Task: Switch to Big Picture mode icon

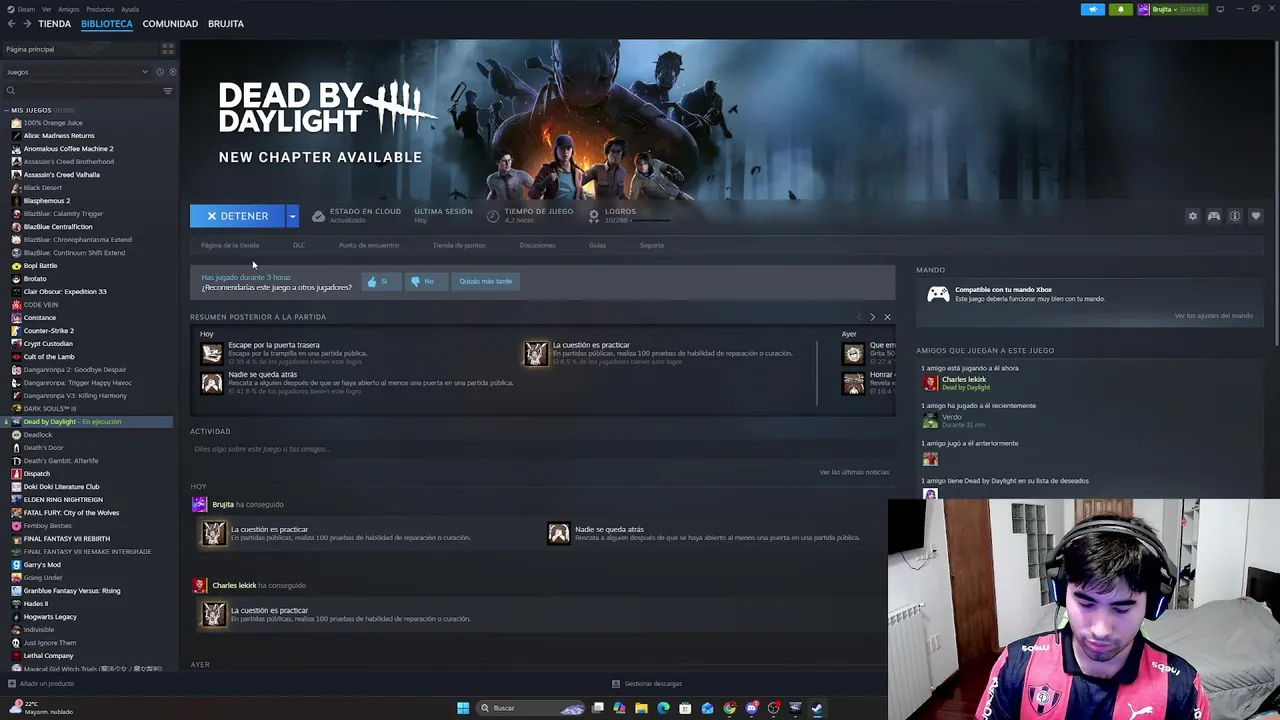Action: (1220, 9)
